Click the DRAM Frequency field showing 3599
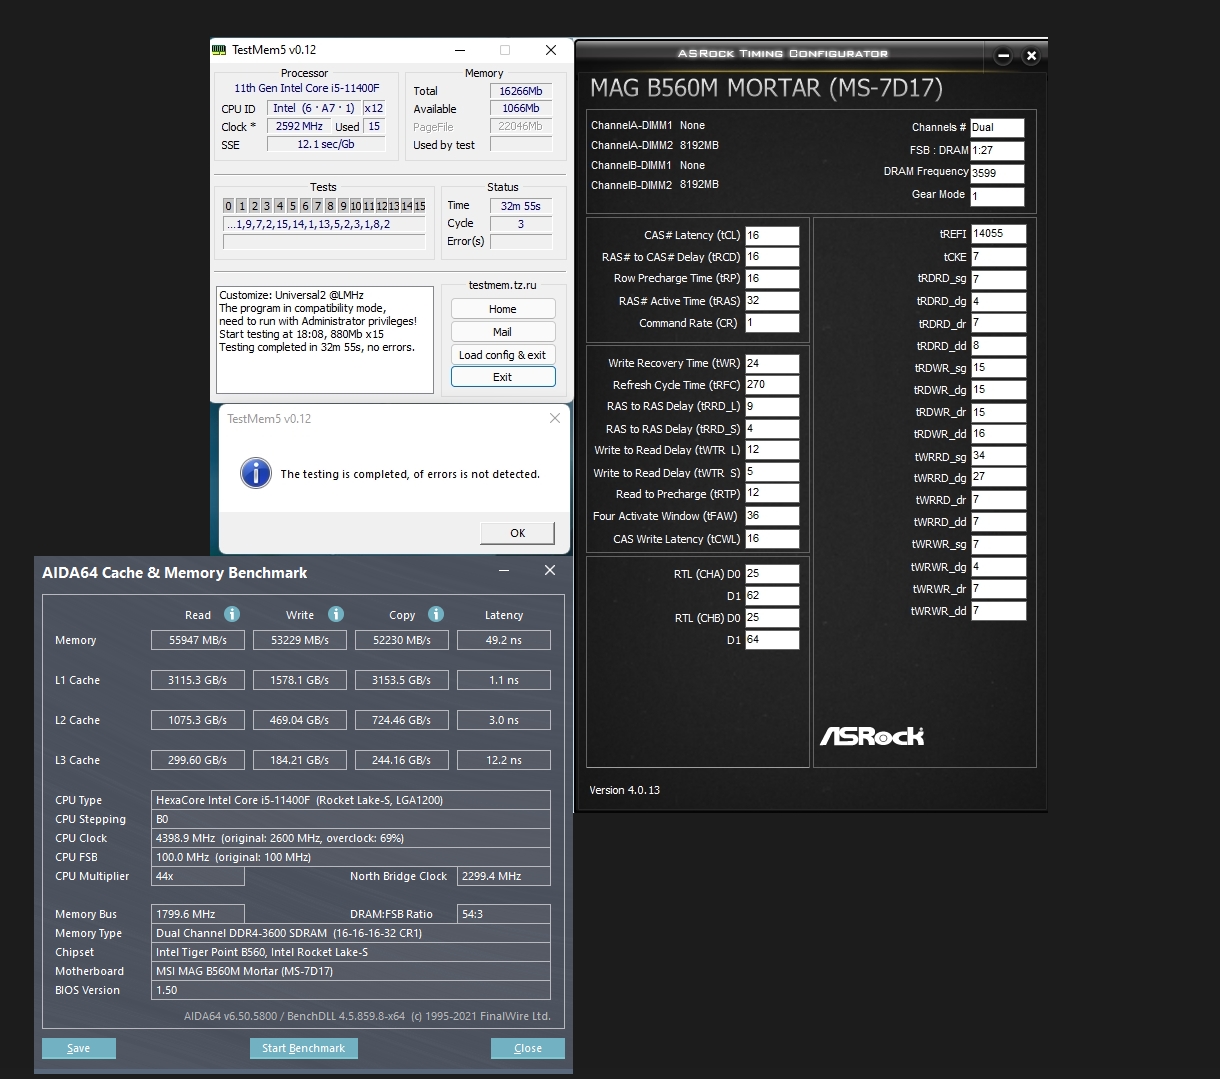 click(997, 173)
